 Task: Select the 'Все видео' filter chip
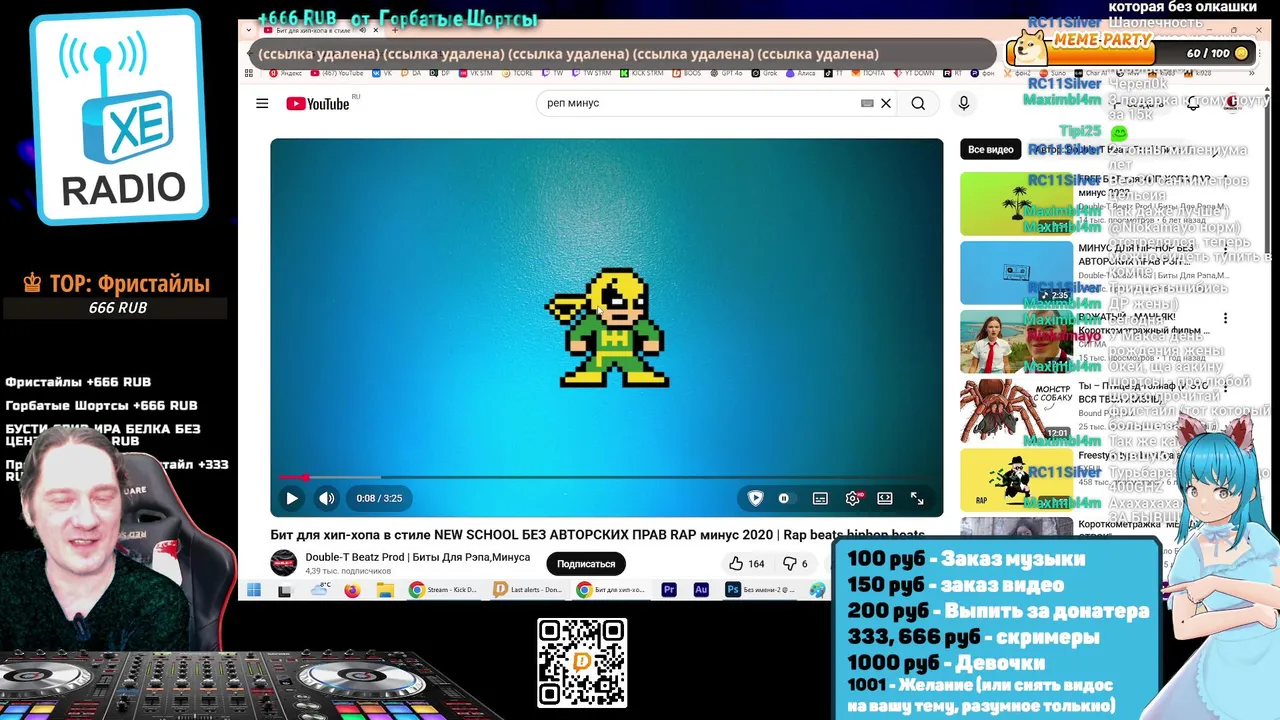coord(990,149)
